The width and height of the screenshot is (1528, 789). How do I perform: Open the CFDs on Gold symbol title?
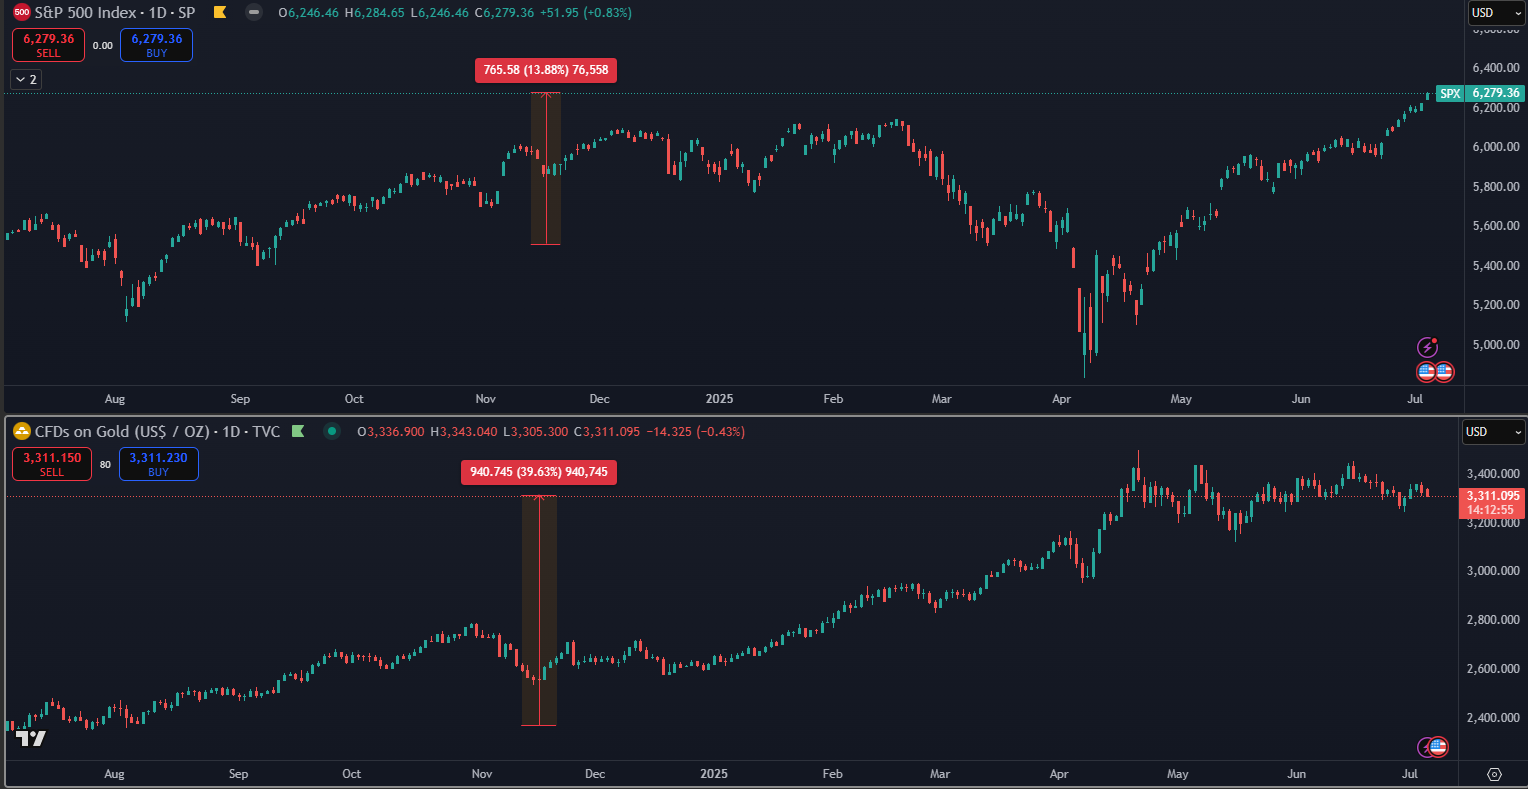click(159, 432)
